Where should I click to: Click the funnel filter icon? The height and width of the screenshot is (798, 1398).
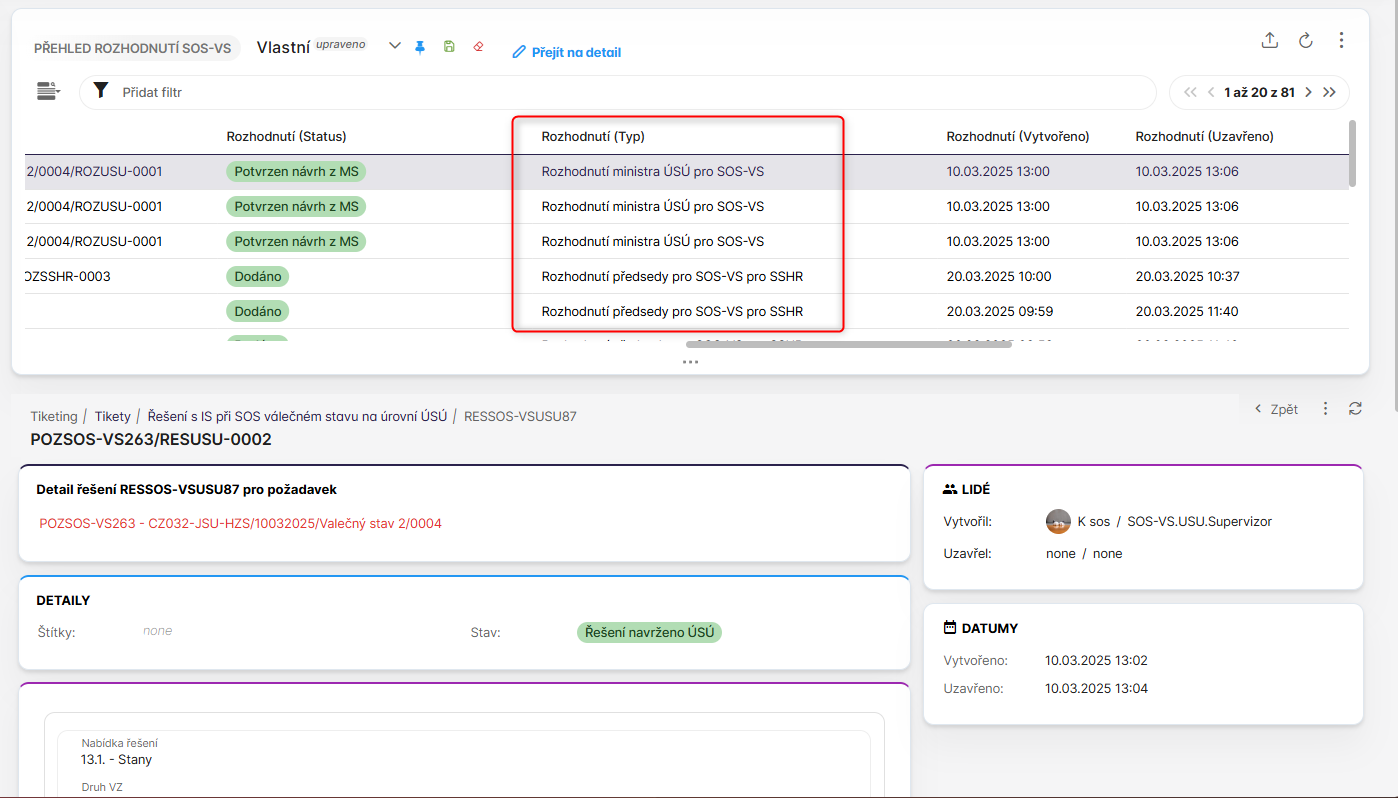click(x=100, y=91)
